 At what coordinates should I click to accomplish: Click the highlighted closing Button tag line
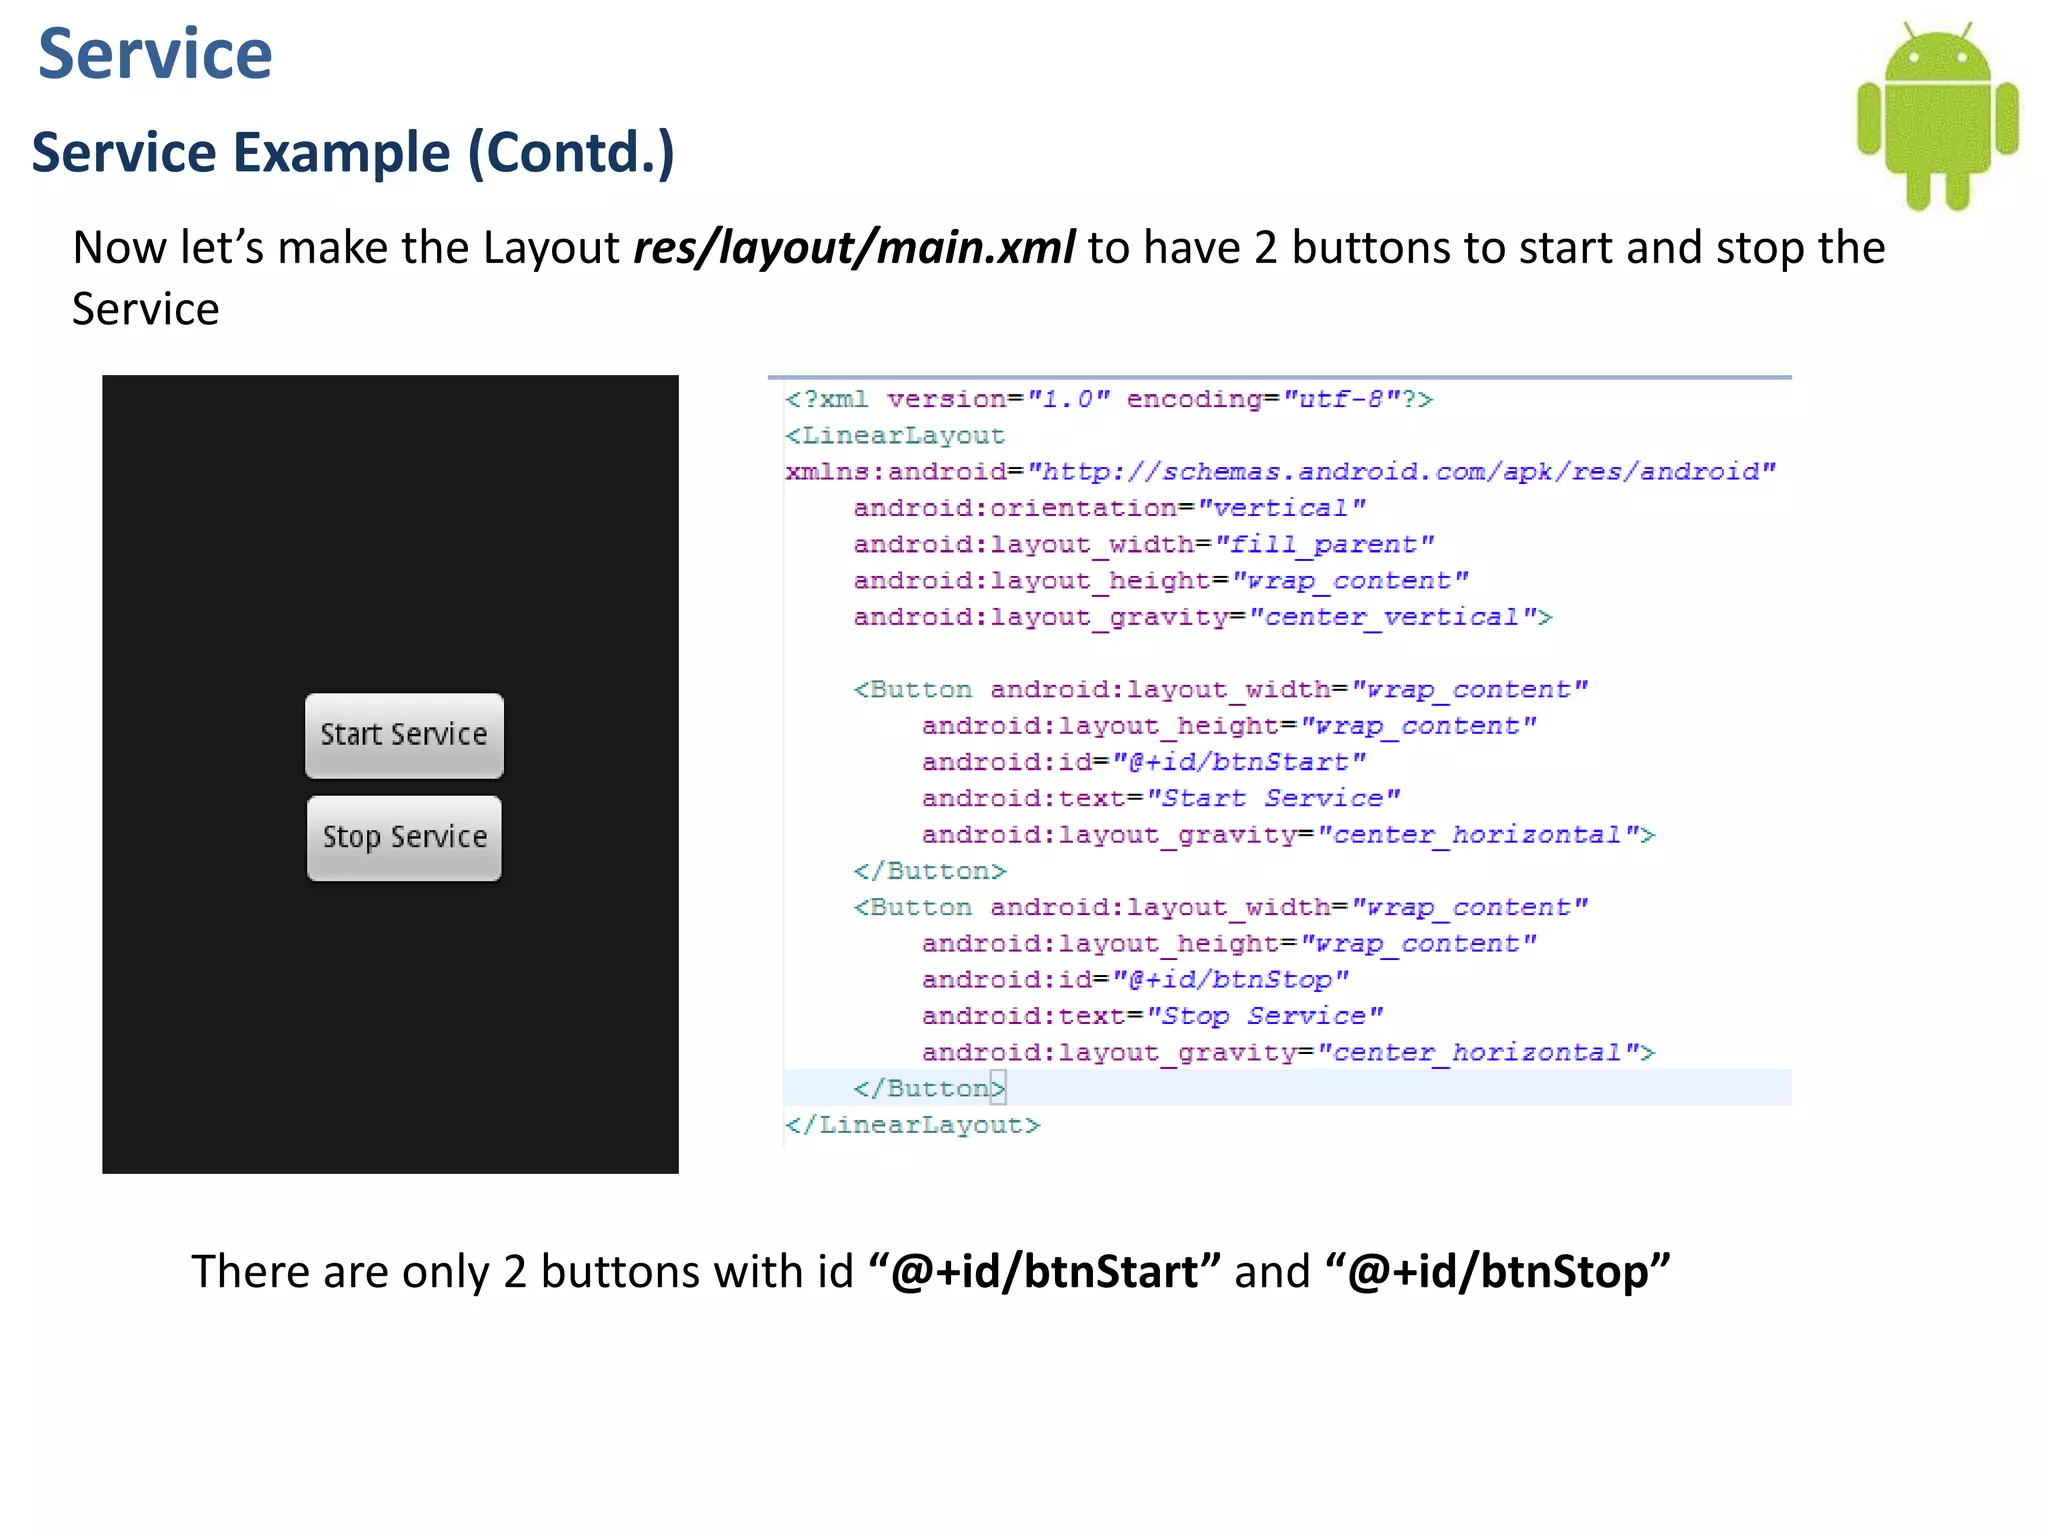point(928,1088)
